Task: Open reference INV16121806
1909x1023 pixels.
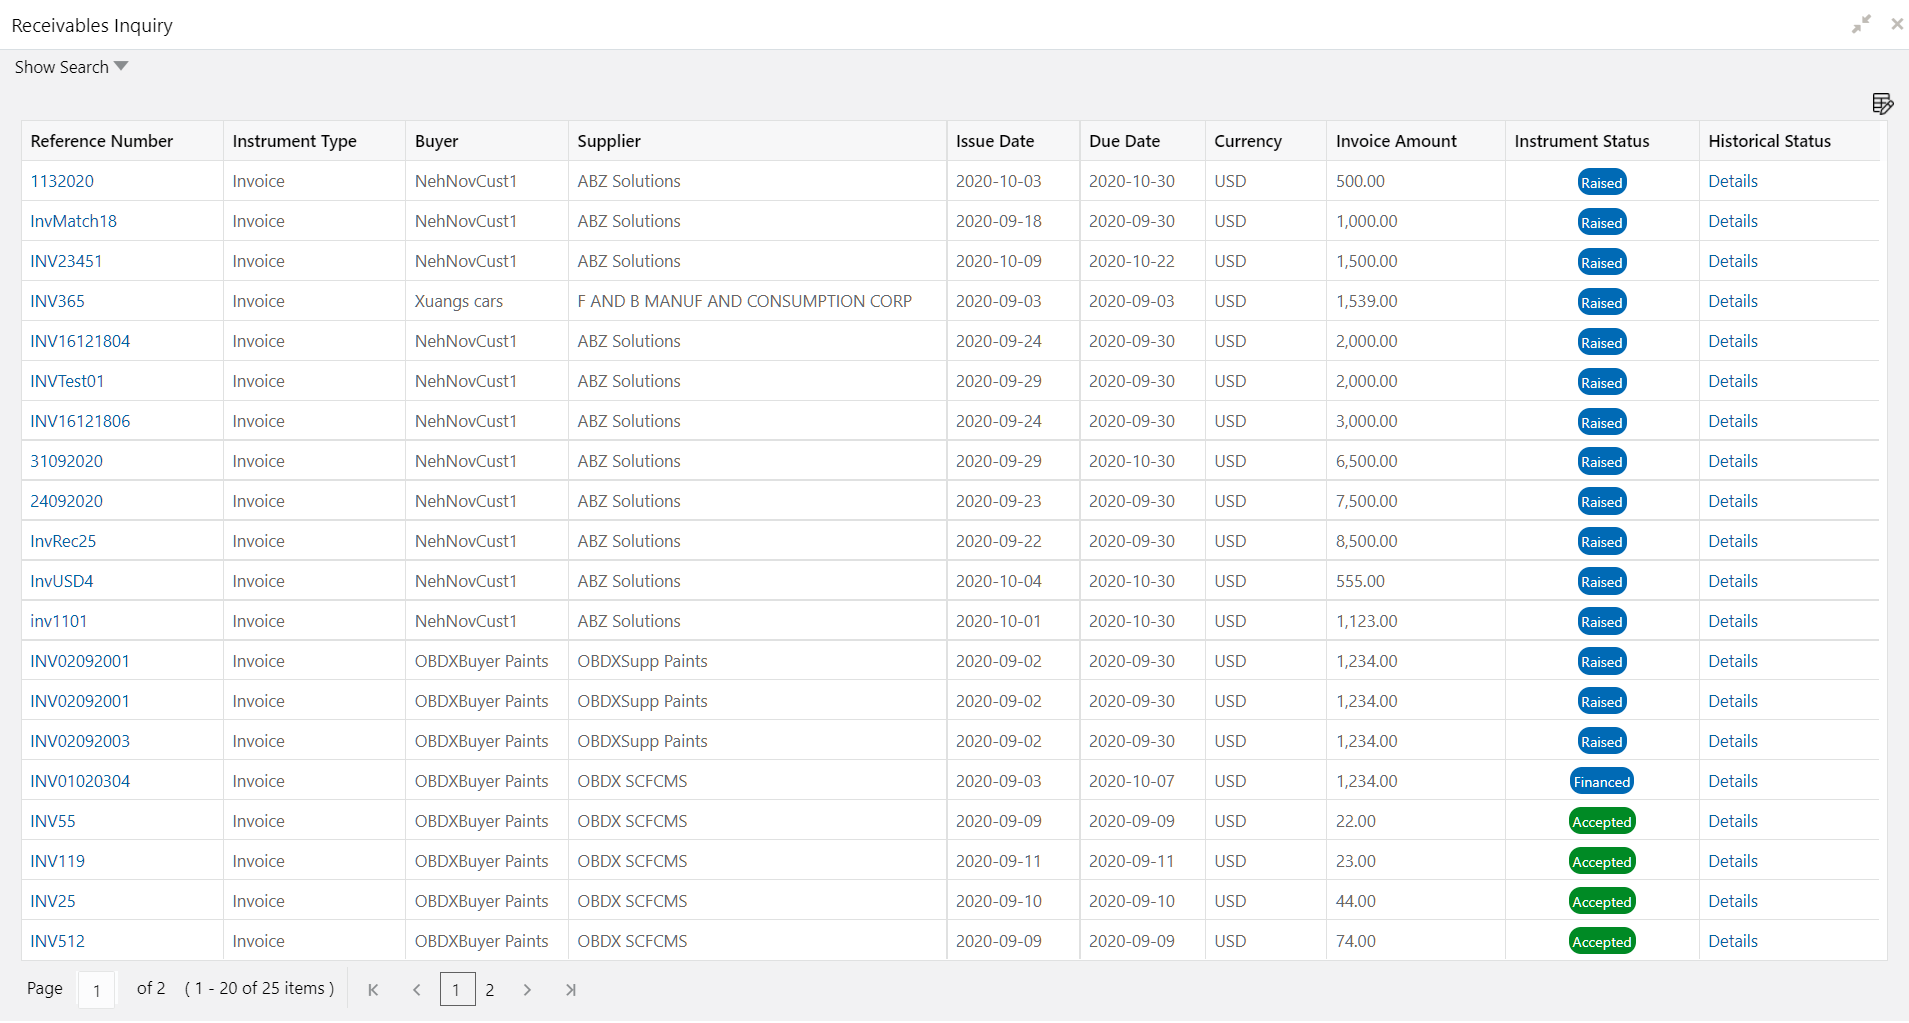Action: 80,421
